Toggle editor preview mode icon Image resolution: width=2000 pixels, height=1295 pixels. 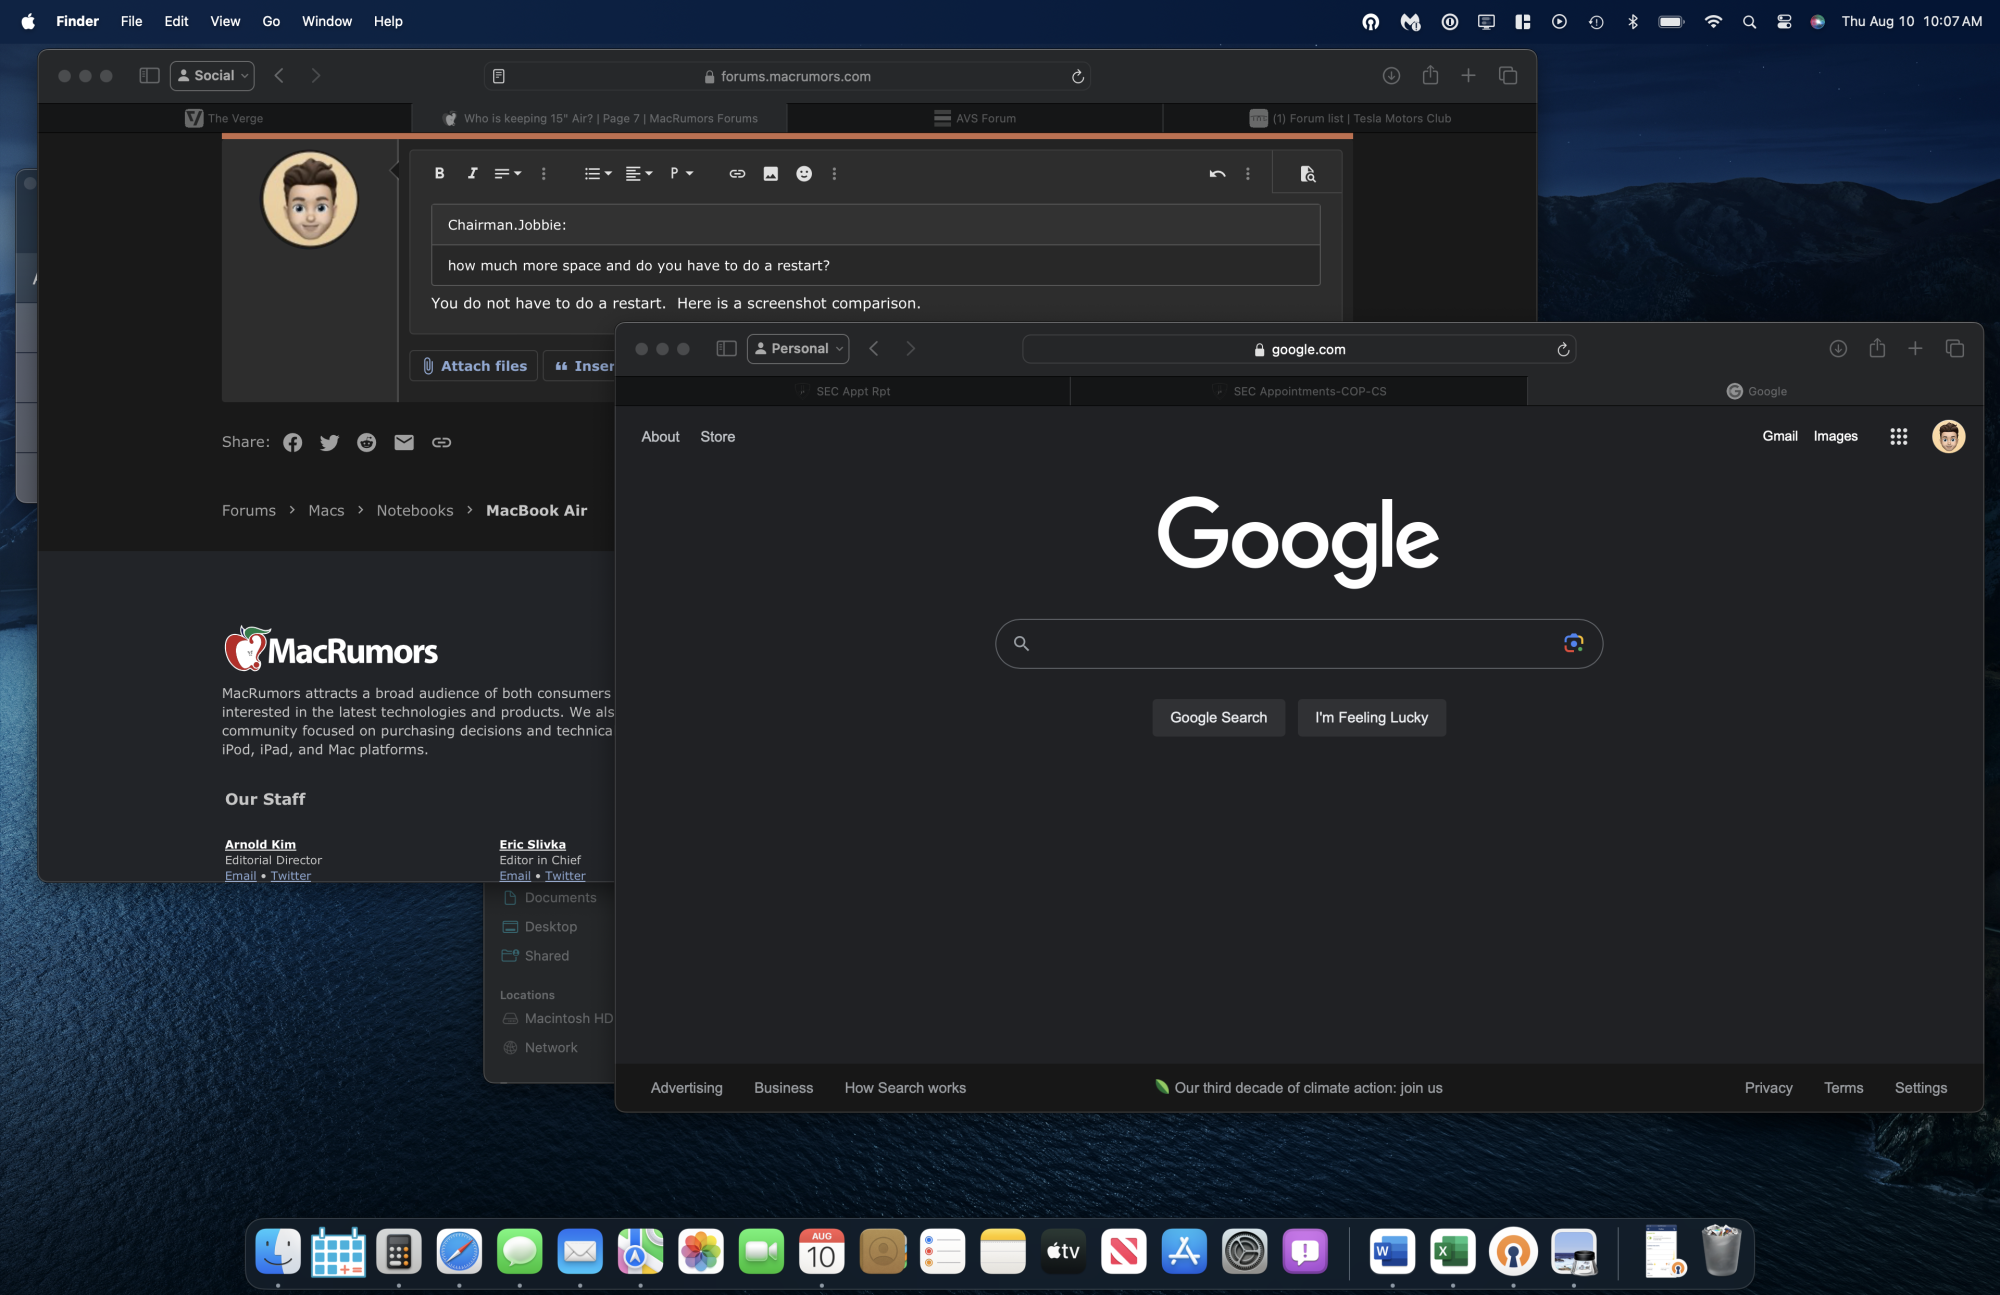pyautogui.click(x=1307, y=173)
